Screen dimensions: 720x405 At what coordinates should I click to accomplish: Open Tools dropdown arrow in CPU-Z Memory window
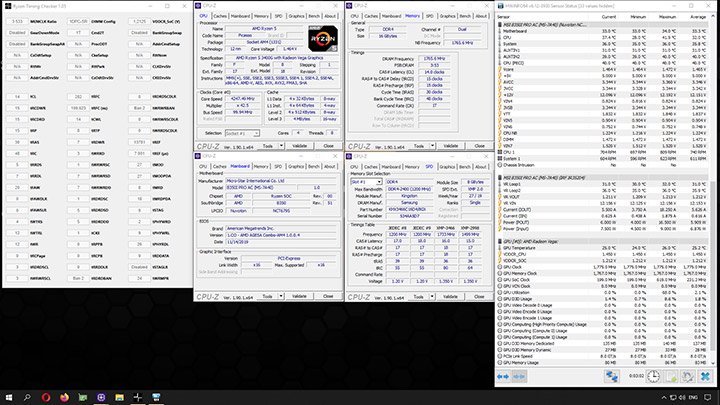(x=432, y=146)
